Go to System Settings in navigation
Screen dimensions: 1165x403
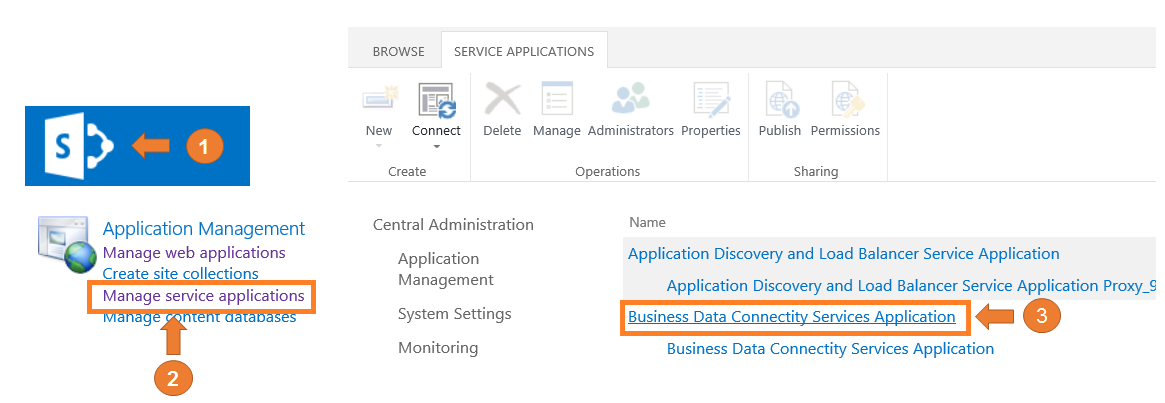pyautogui.click(x=454, y=314)
